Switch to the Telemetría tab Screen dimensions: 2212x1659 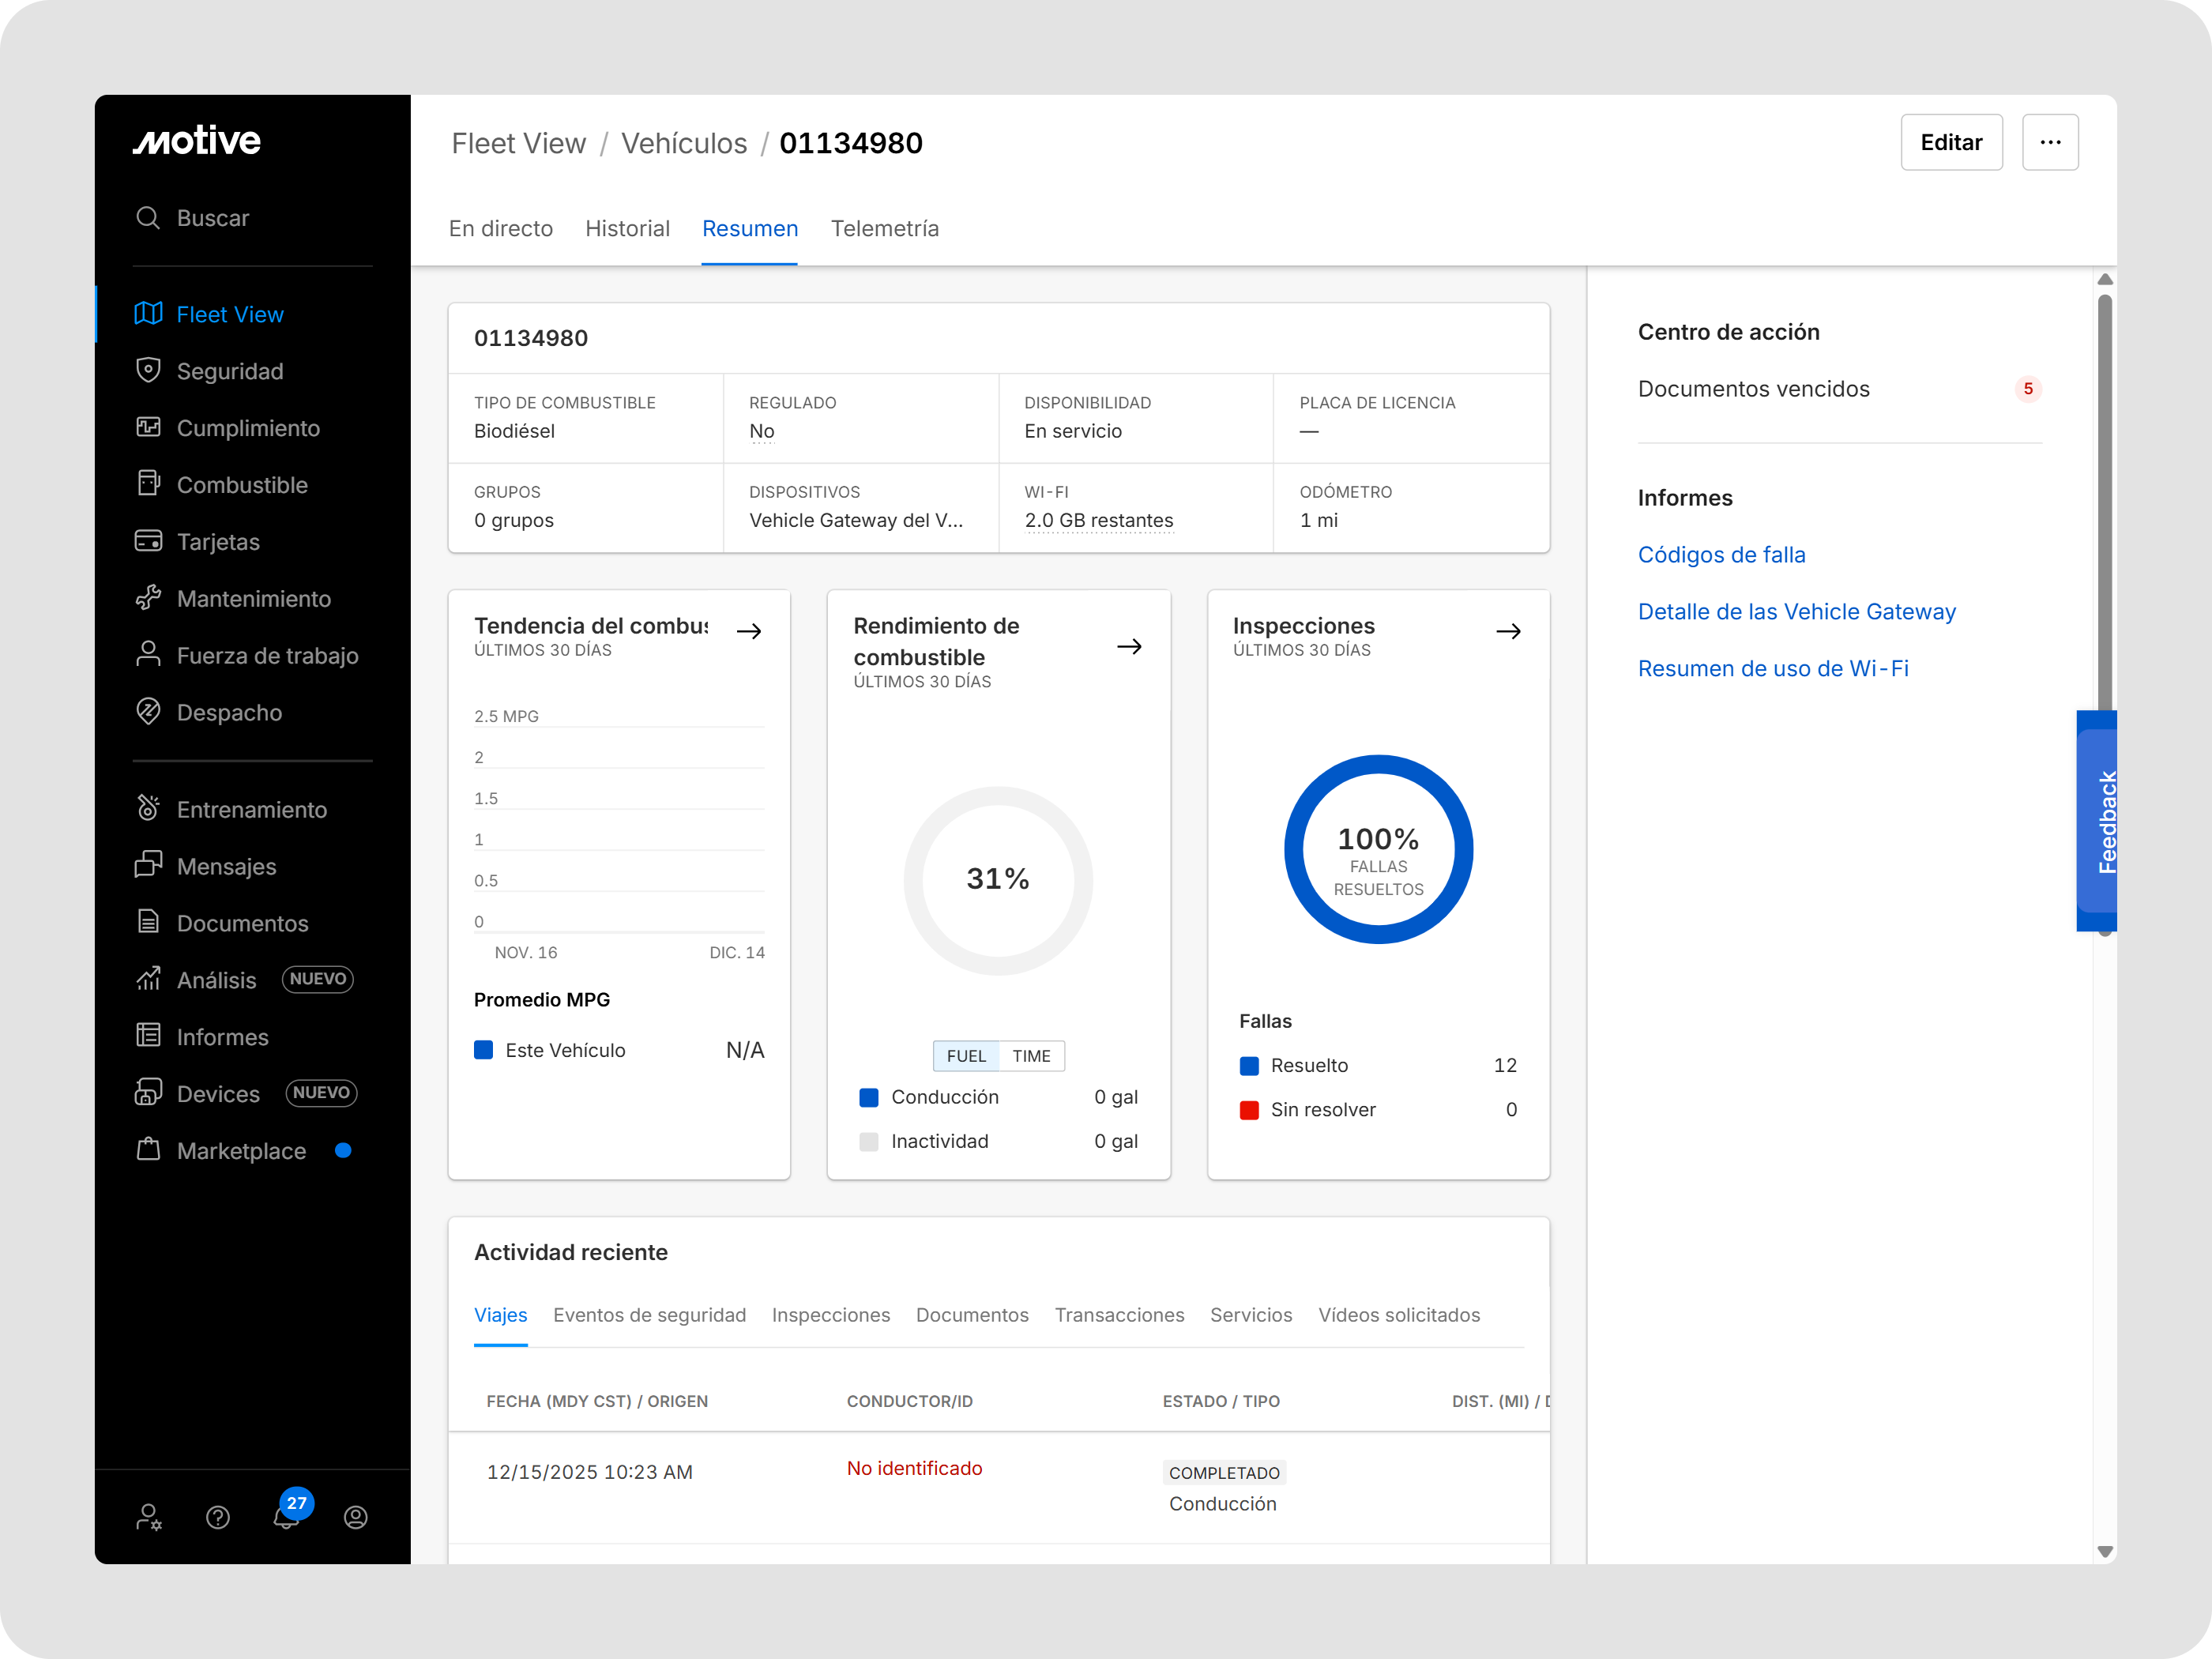click(x=884, y=229)
